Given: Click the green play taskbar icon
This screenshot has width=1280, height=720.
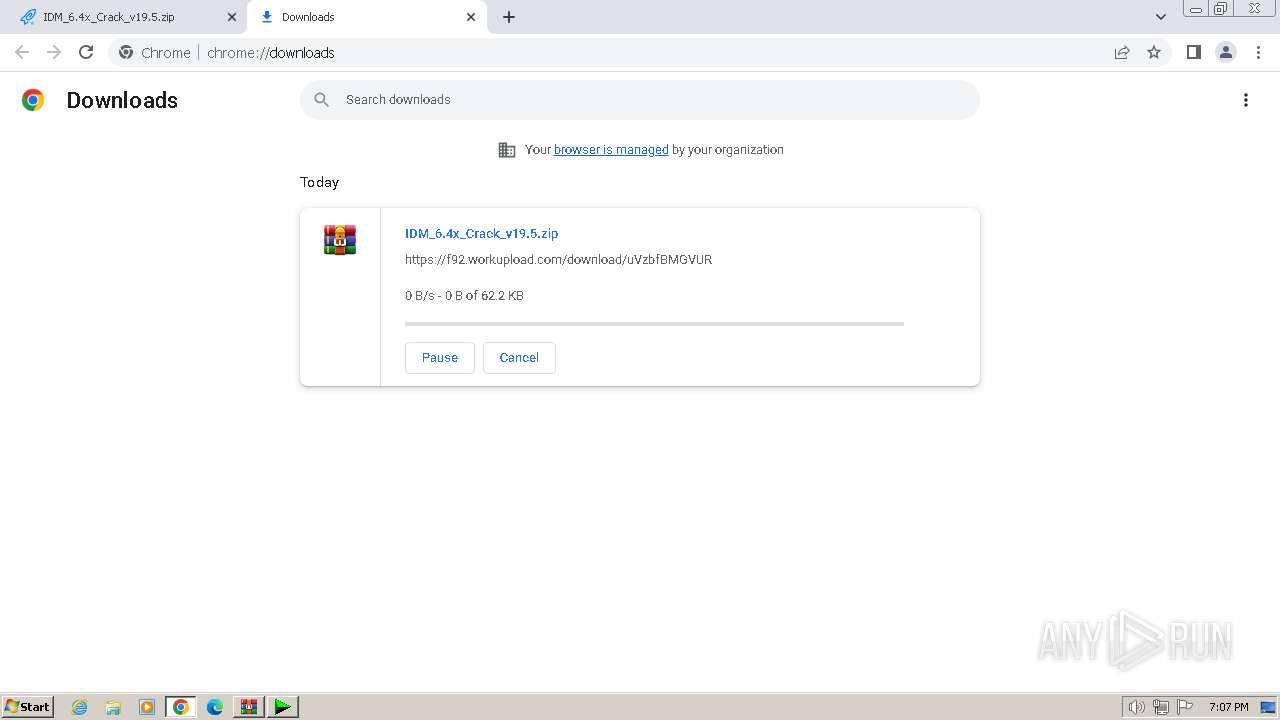Looking at the screenshot, I should tap(283, 707).
